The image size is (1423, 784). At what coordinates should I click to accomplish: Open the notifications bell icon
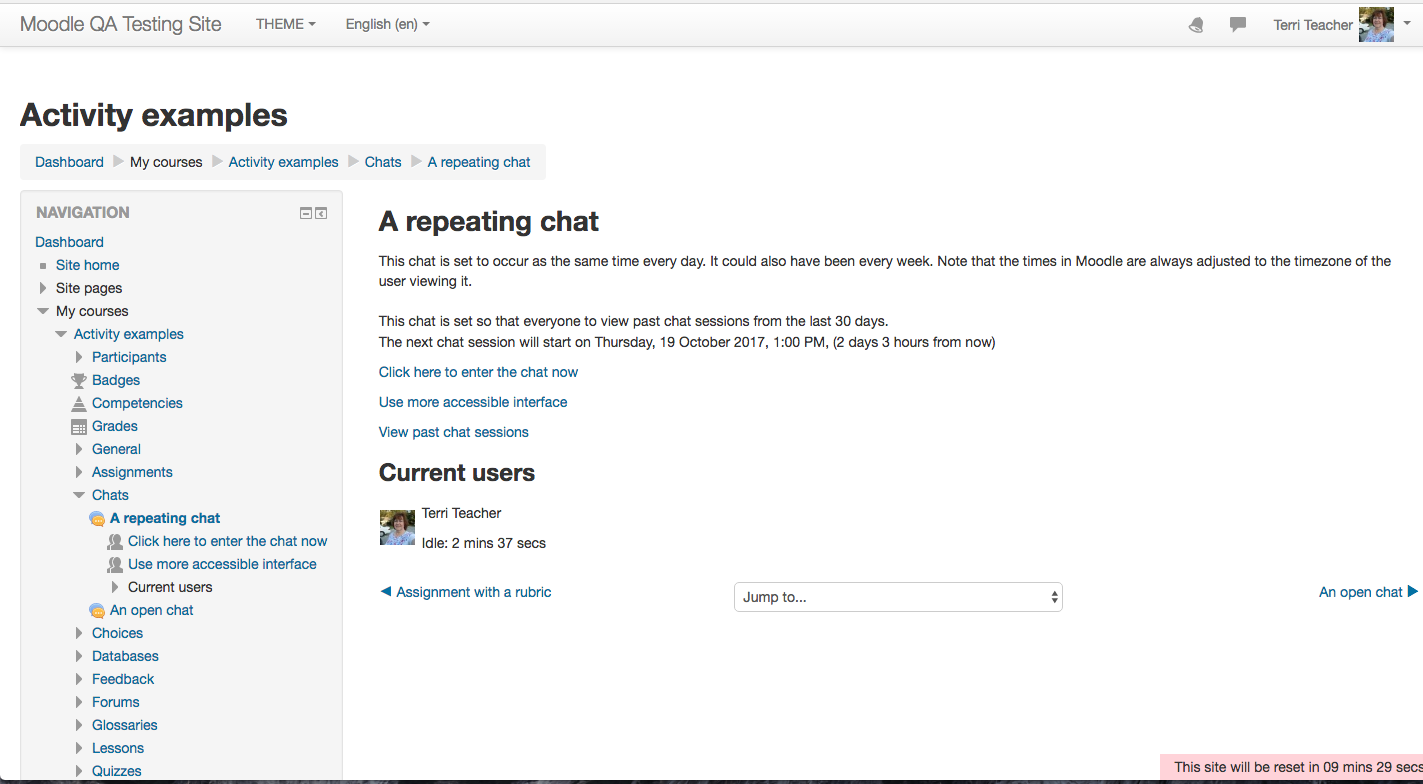coord(1196,25)
